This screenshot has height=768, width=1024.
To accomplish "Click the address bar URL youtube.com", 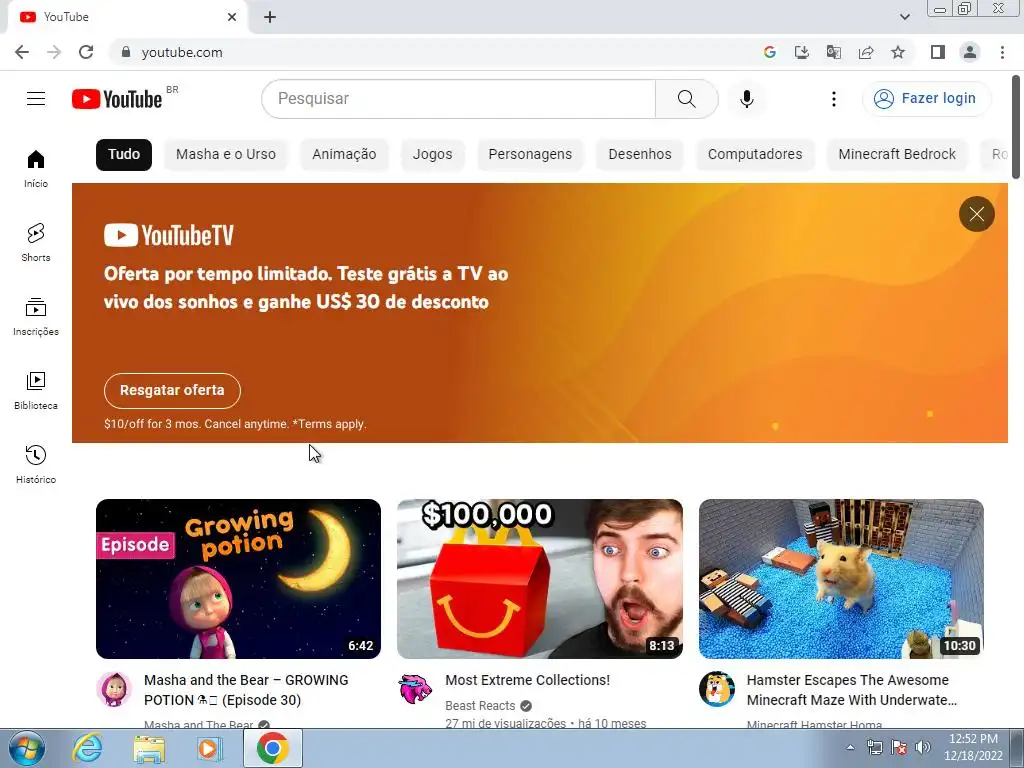I will coord(182,52).
